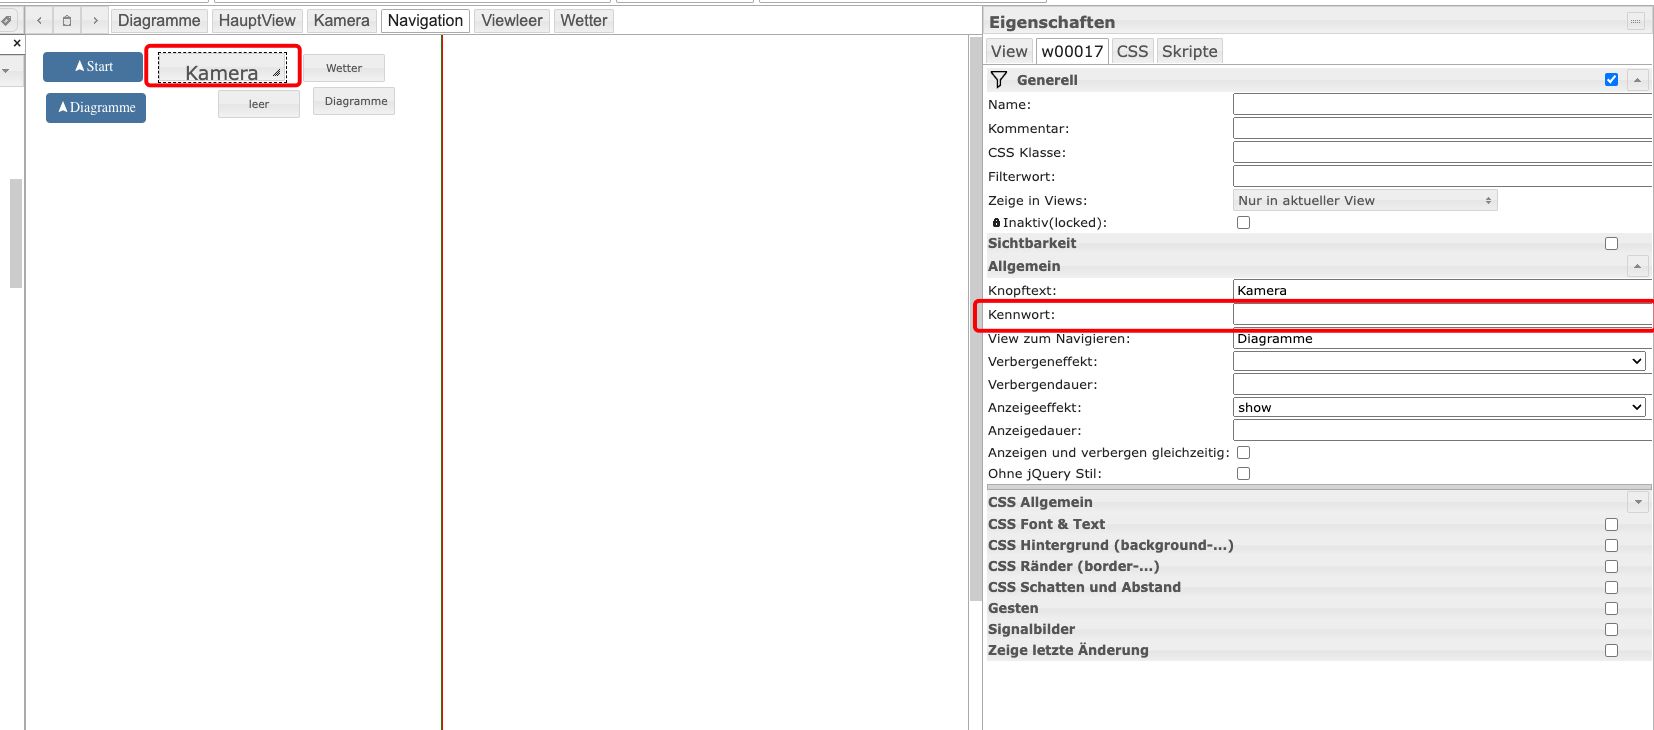Open the Zeige in Views dropdown

1364,201
